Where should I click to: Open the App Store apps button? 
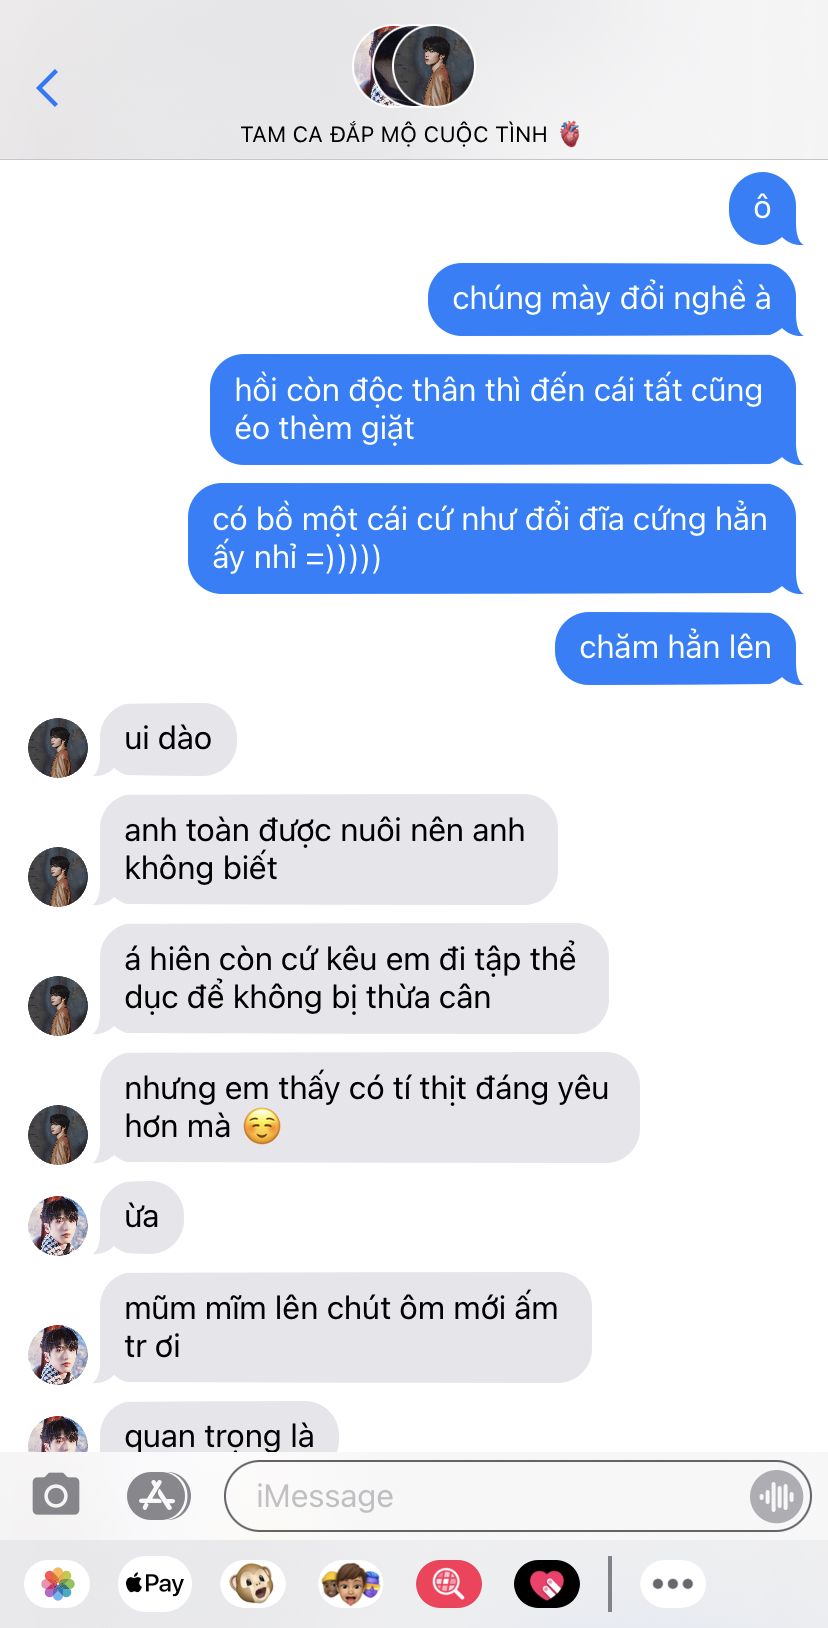[x=158, y=1496]
